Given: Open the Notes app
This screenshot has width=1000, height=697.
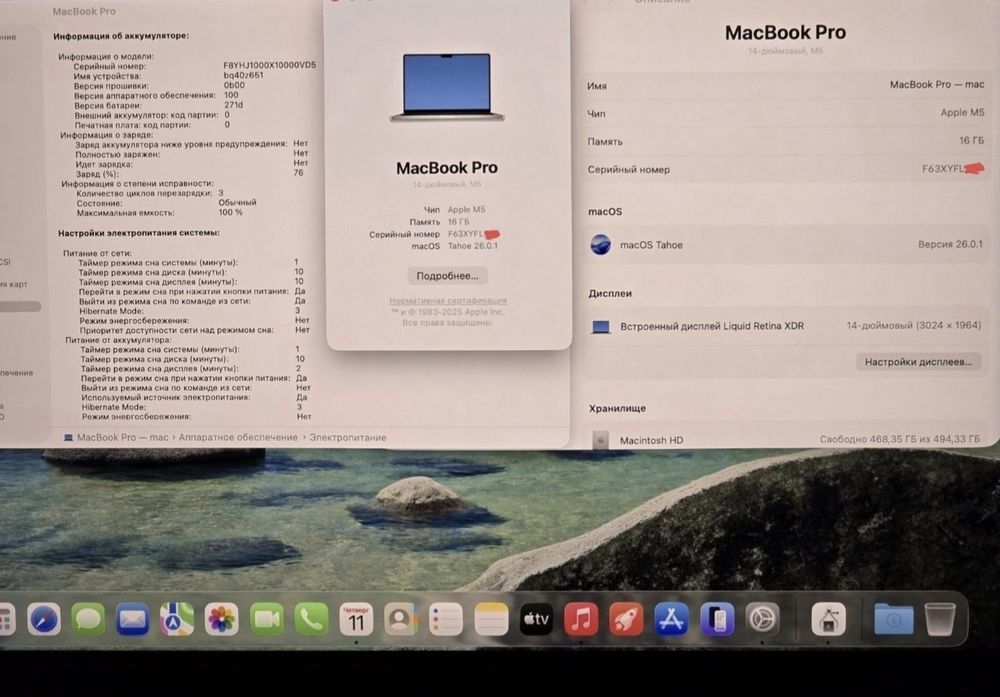Looking at the screenshot, I should [491, 619].
